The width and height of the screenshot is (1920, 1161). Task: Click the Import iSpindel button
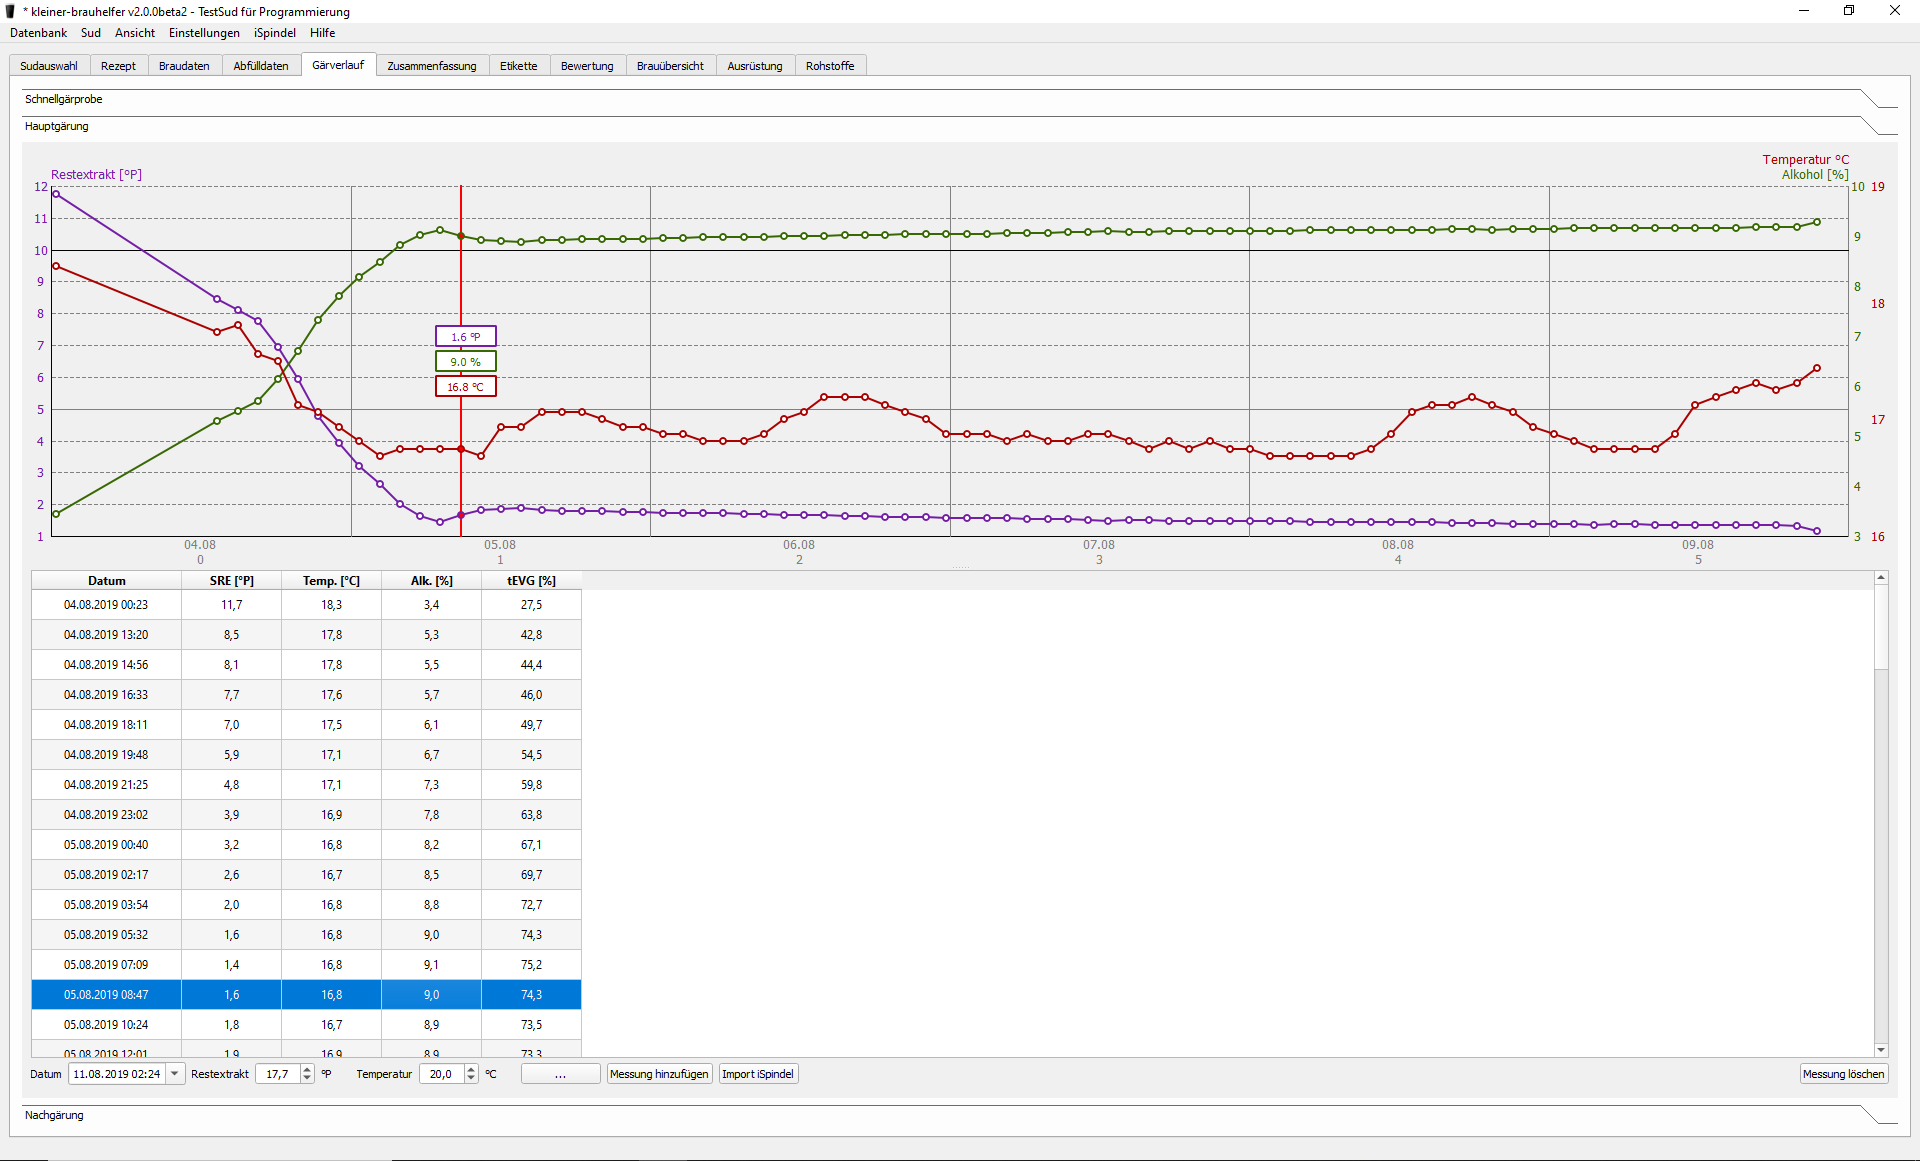[758, 1074]
